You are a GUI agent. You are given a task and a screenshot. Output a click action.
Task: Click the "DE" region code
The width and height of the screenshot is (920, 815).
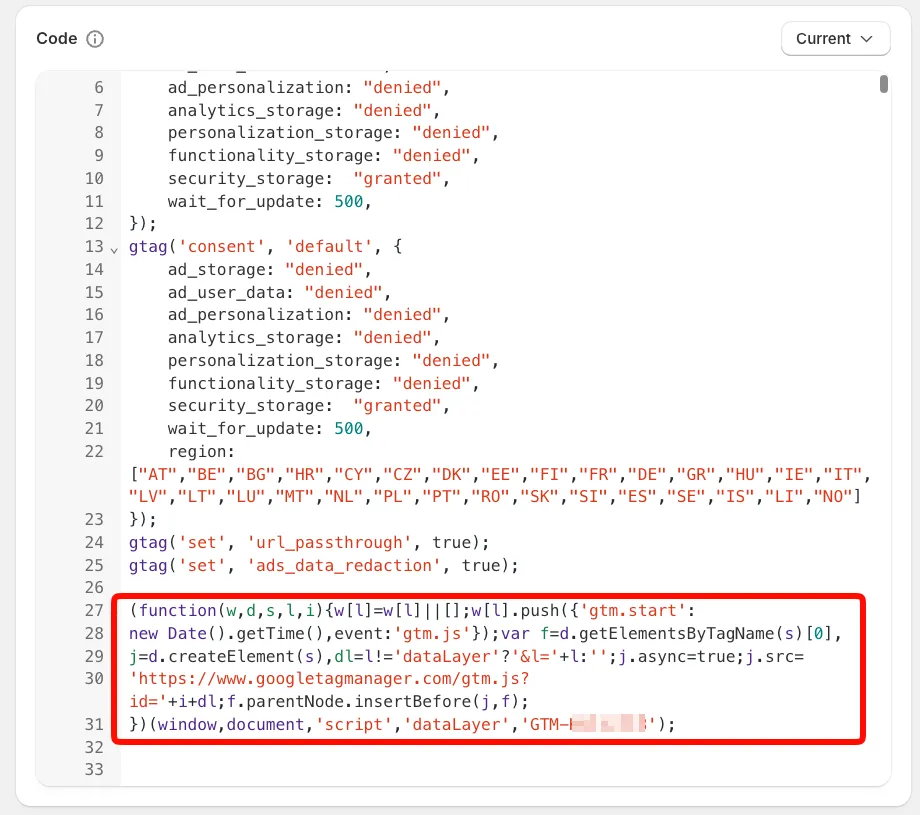click(647, 474)
